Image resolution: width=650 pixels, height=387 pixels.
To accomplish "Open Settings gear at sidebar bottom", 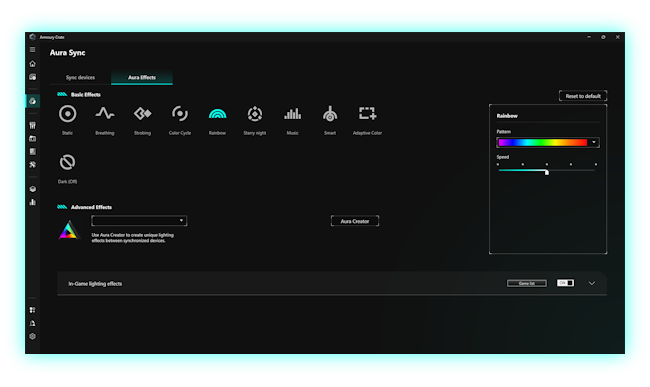I will [x=32, y=336].
